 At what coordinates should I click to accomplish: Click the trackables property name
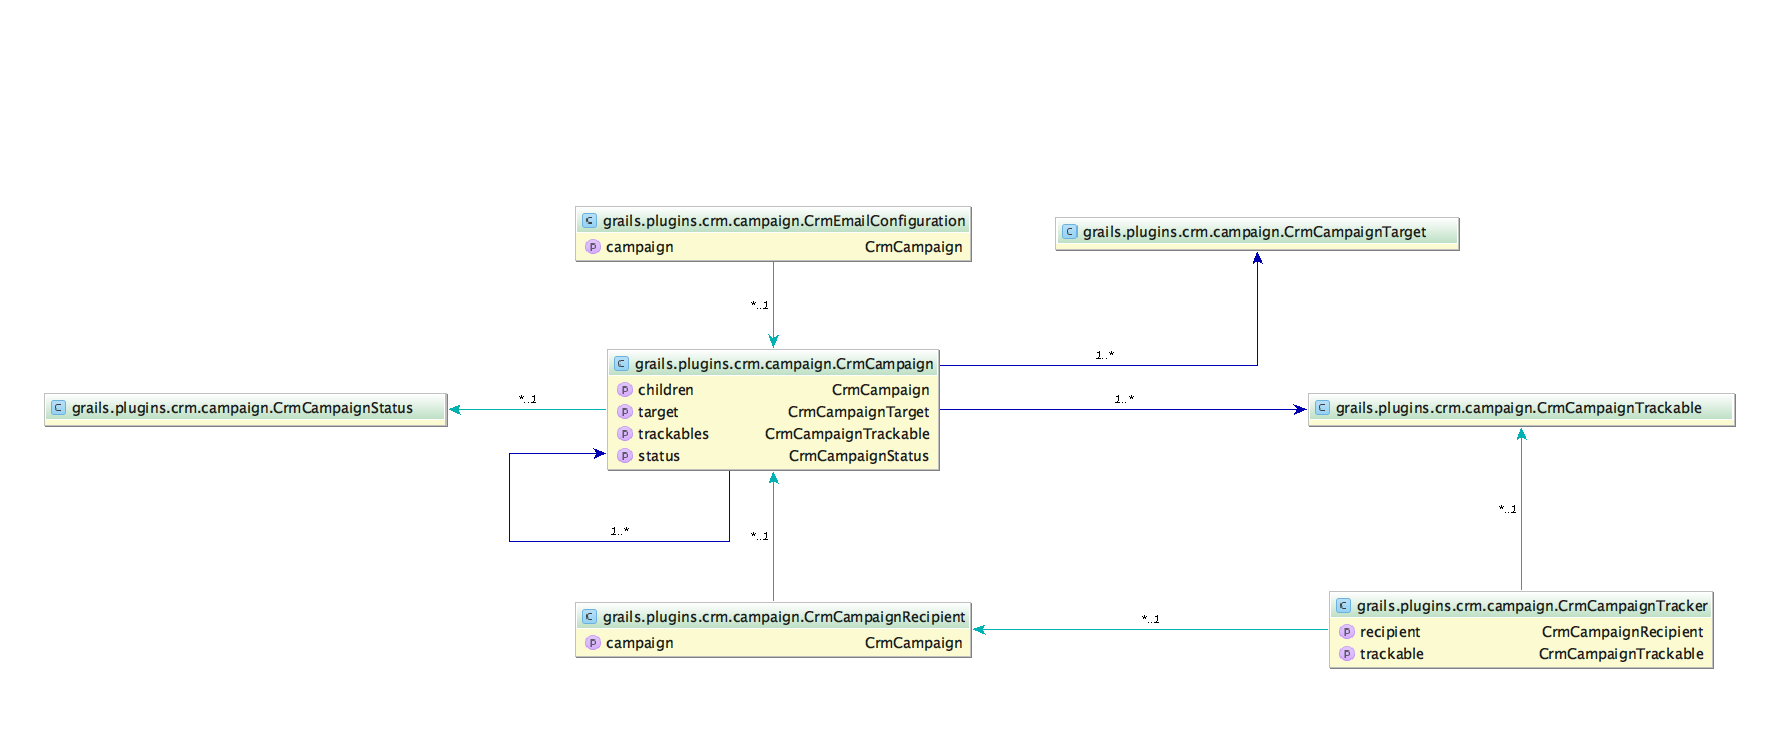coord(673,434)
